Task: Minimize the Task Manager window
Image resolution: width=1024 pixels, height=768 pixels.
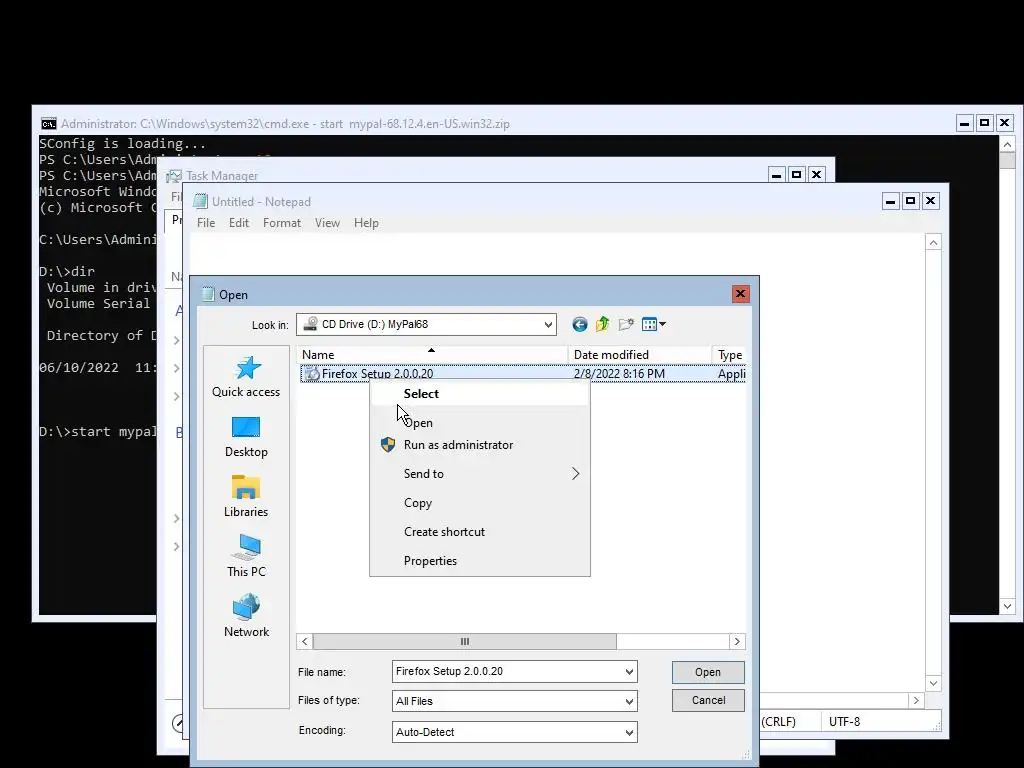Action: click(776, 174)
